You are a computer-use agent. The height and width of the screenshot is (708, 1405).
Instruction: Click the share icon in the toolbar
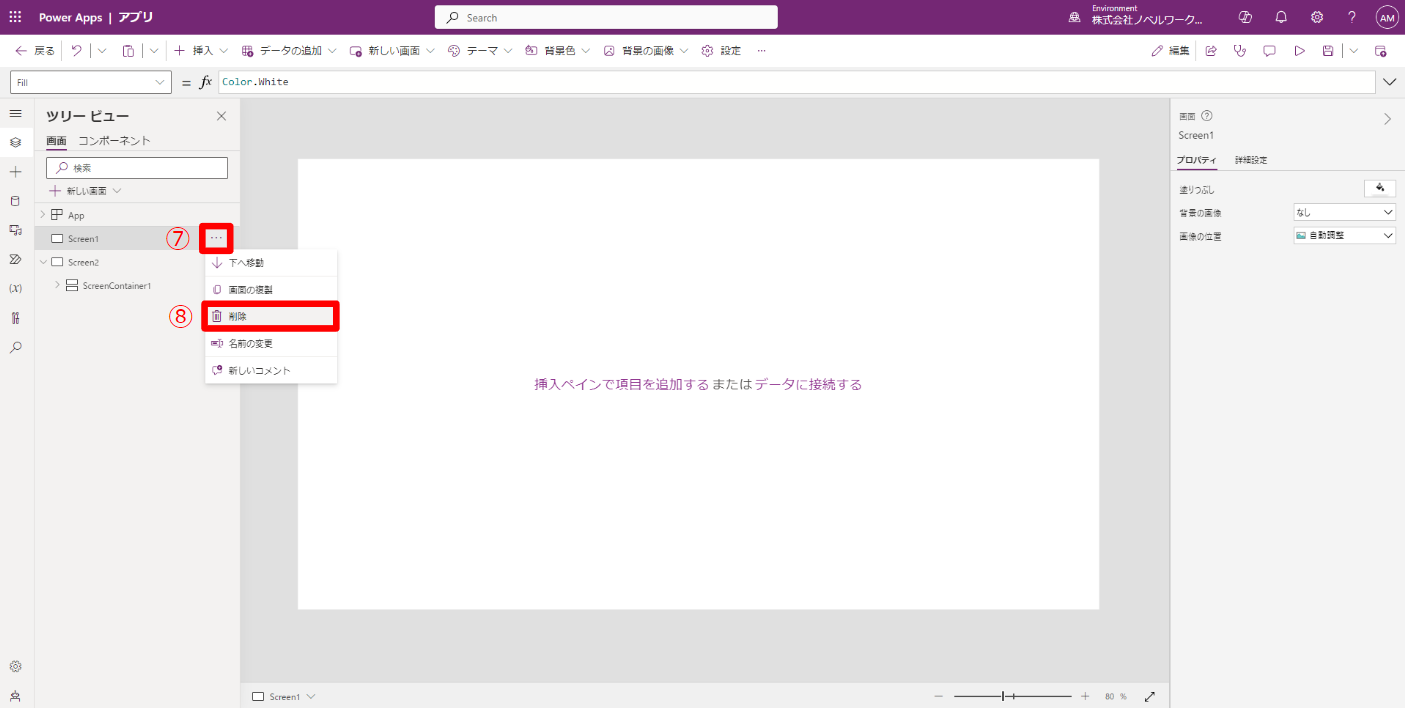(1211, 50)
